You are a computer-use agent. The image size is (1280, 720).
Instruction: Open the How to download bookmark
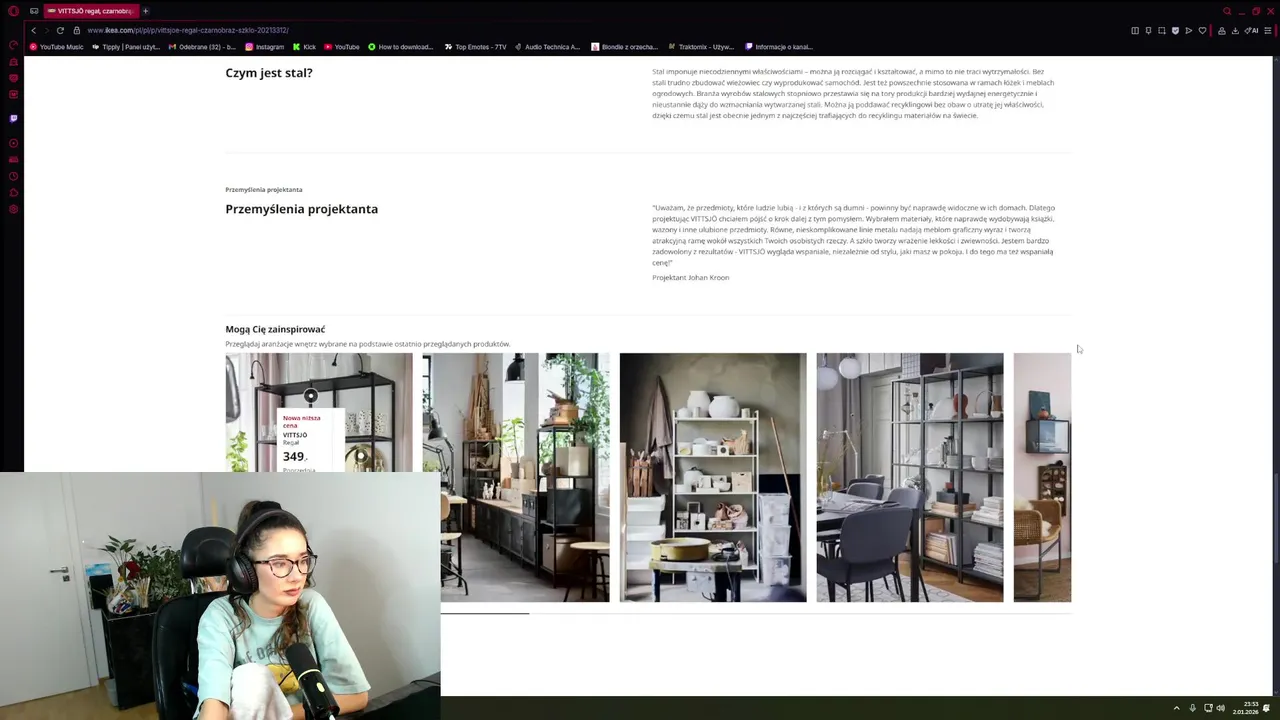click(x=400, y=47)
